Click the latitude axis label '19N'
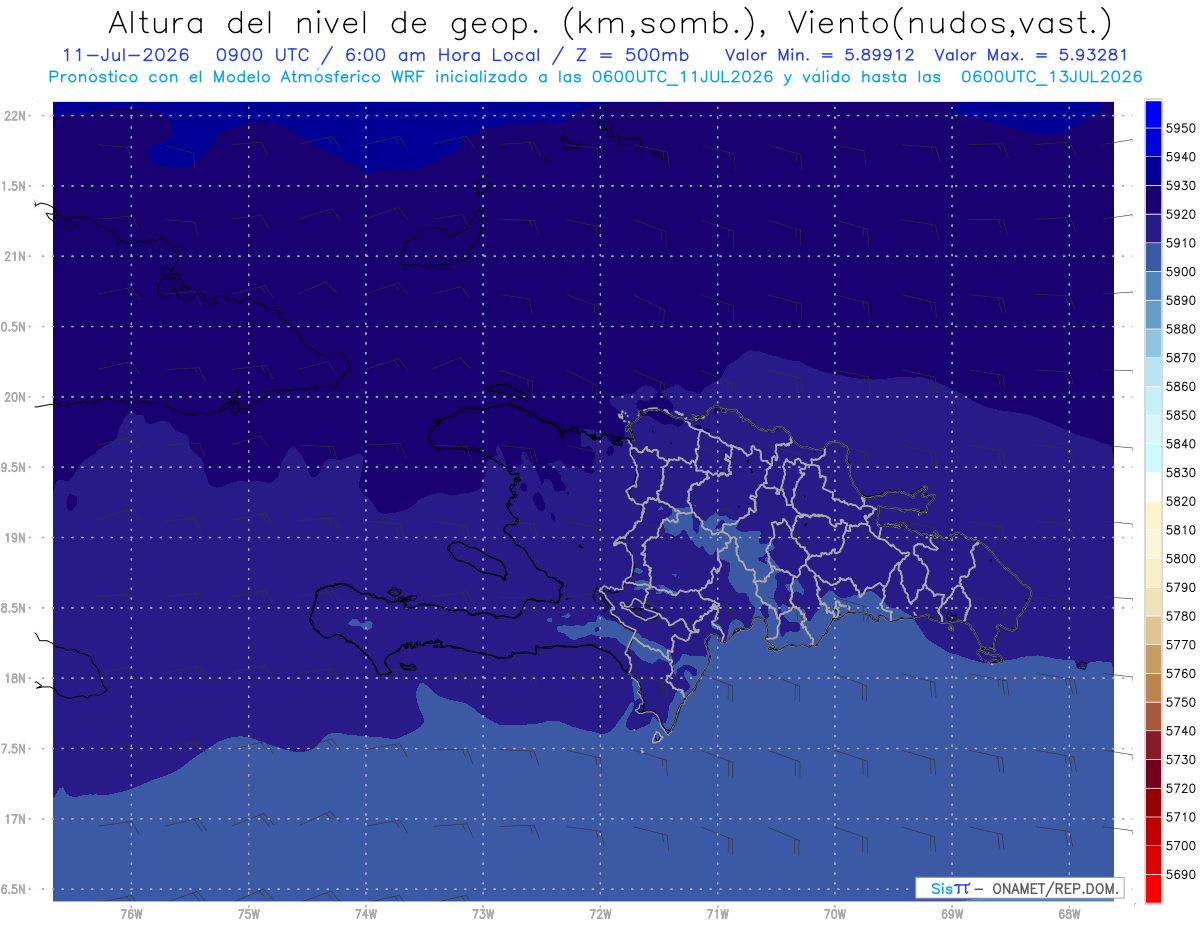Viewport: 1200px width, 927px height. coord(15,538)
